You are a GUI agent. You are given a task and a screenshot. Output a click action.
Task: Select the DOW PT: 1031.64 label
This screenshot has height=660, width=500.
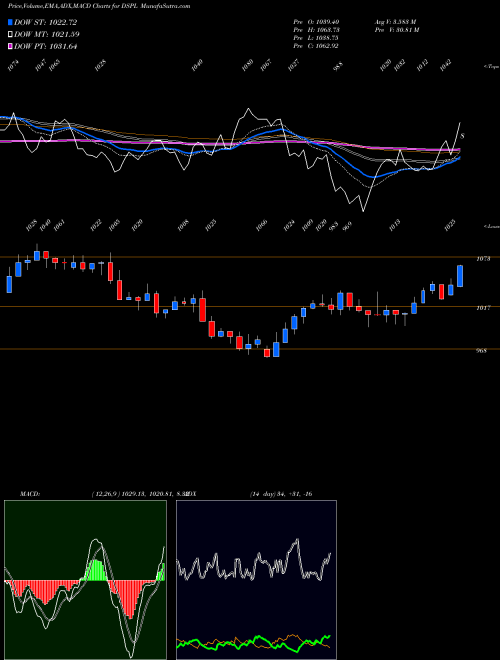pos(46,46)
